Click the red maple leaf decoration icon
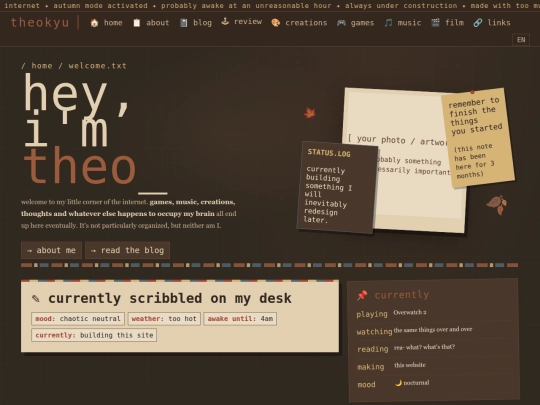This screenshot has width=540, height=405. [x=310, y=113]
